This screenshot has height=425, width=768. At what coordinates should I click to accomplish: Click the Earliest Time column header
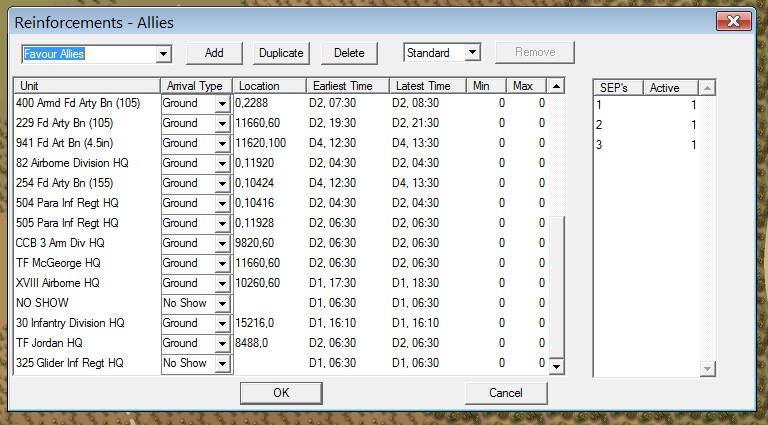point(348,86)
